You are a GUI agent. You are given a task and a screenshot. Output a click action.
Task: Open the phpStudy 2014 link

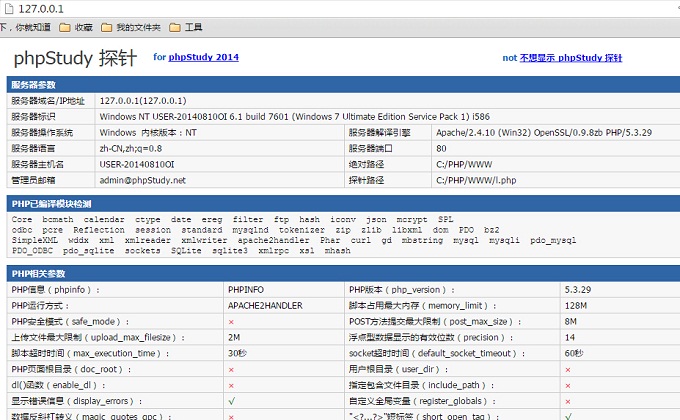pyautogui.click(x=203, y=57)
